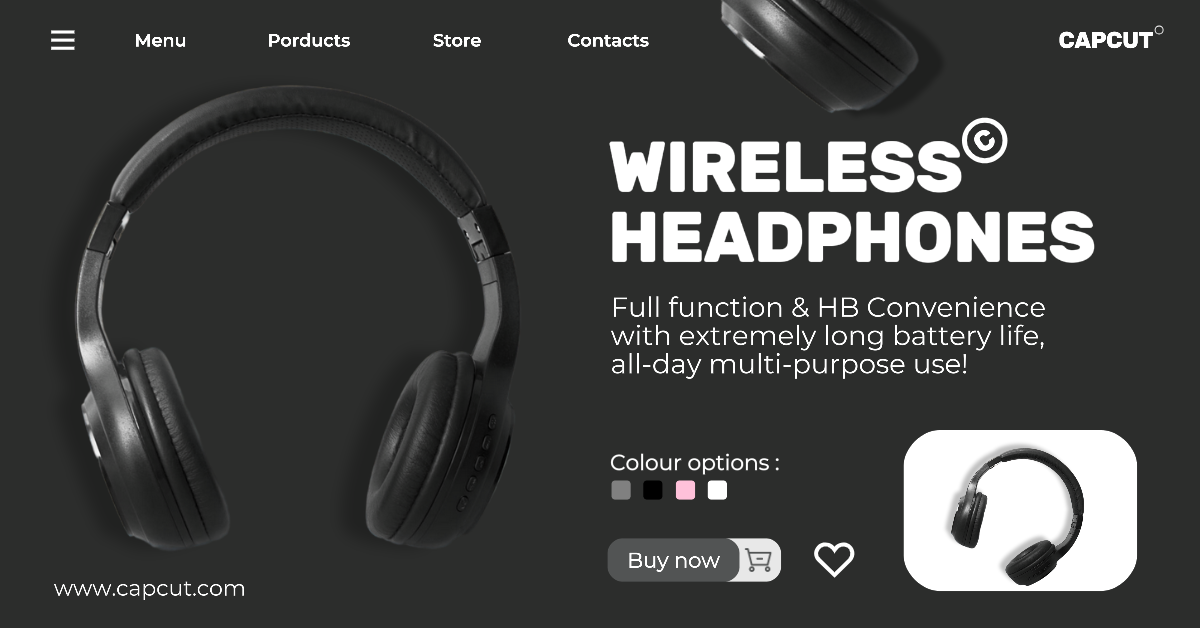Screen dimensions: 1200x628
Task: Go to the Porducts navigation item
Action: click(309, 41)
